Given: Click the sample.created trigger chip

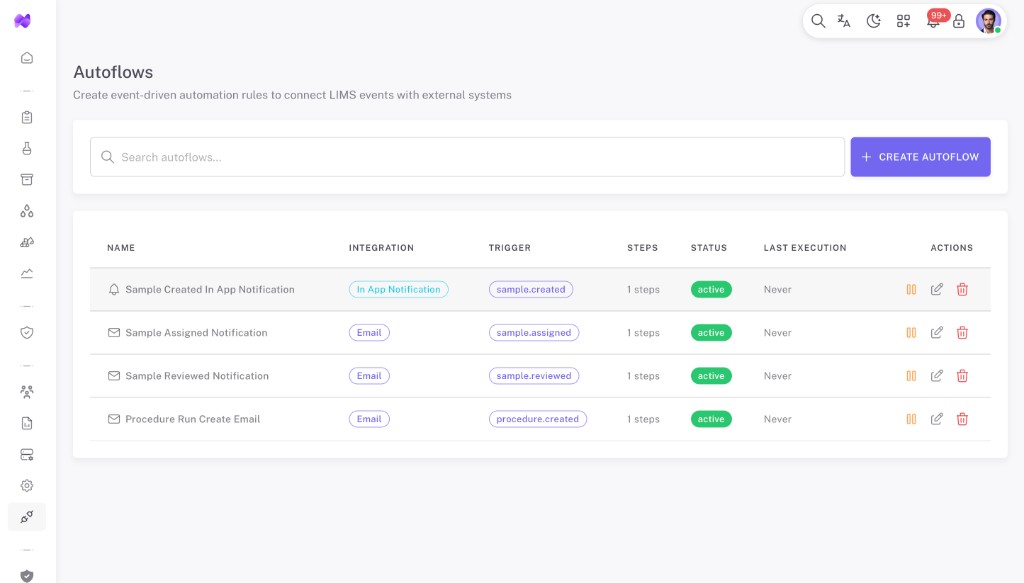Looking at the screenshot, I should tap(531, 289).
